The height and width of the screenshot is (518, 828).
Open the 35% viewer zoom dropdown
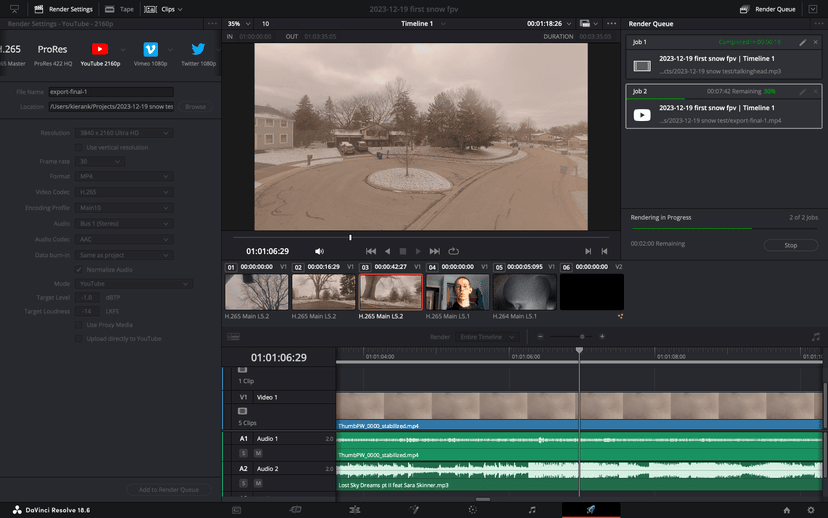(x=236, y=23)
